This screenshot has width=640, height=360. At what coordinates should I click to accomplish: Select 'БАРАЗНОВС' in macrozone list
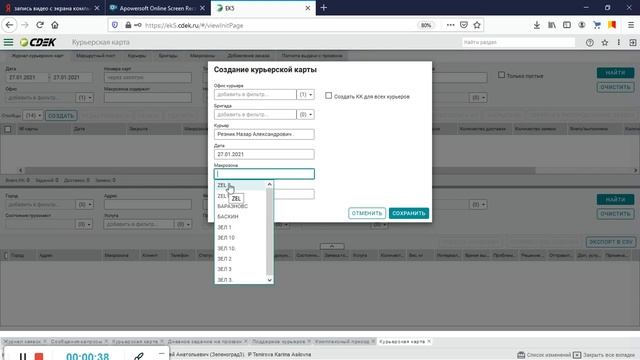point(240,206)
